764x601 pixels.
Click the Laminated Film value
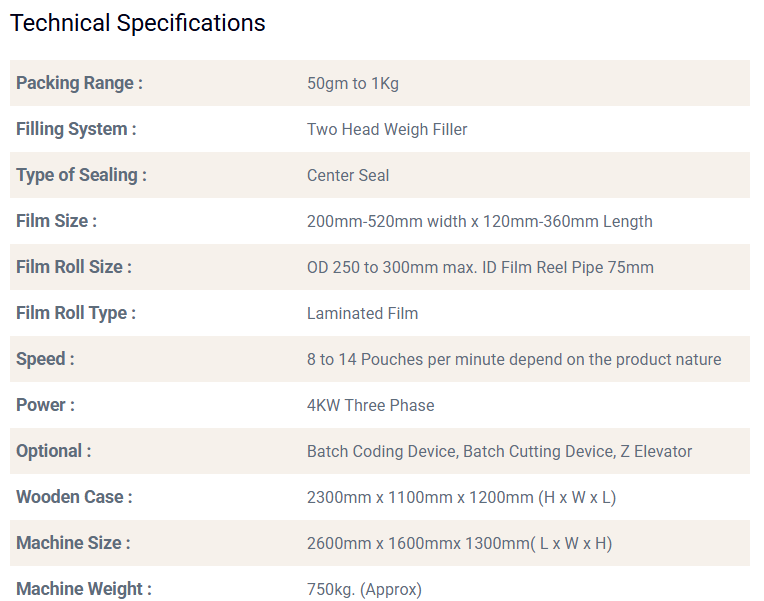tap(362, 313)
